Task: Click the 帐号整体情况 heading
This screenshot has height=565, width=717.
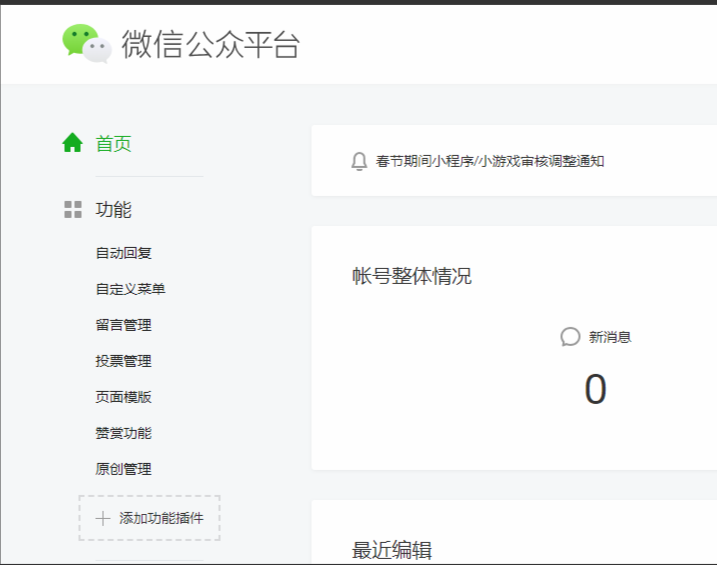Action: (x=412, y=276)
